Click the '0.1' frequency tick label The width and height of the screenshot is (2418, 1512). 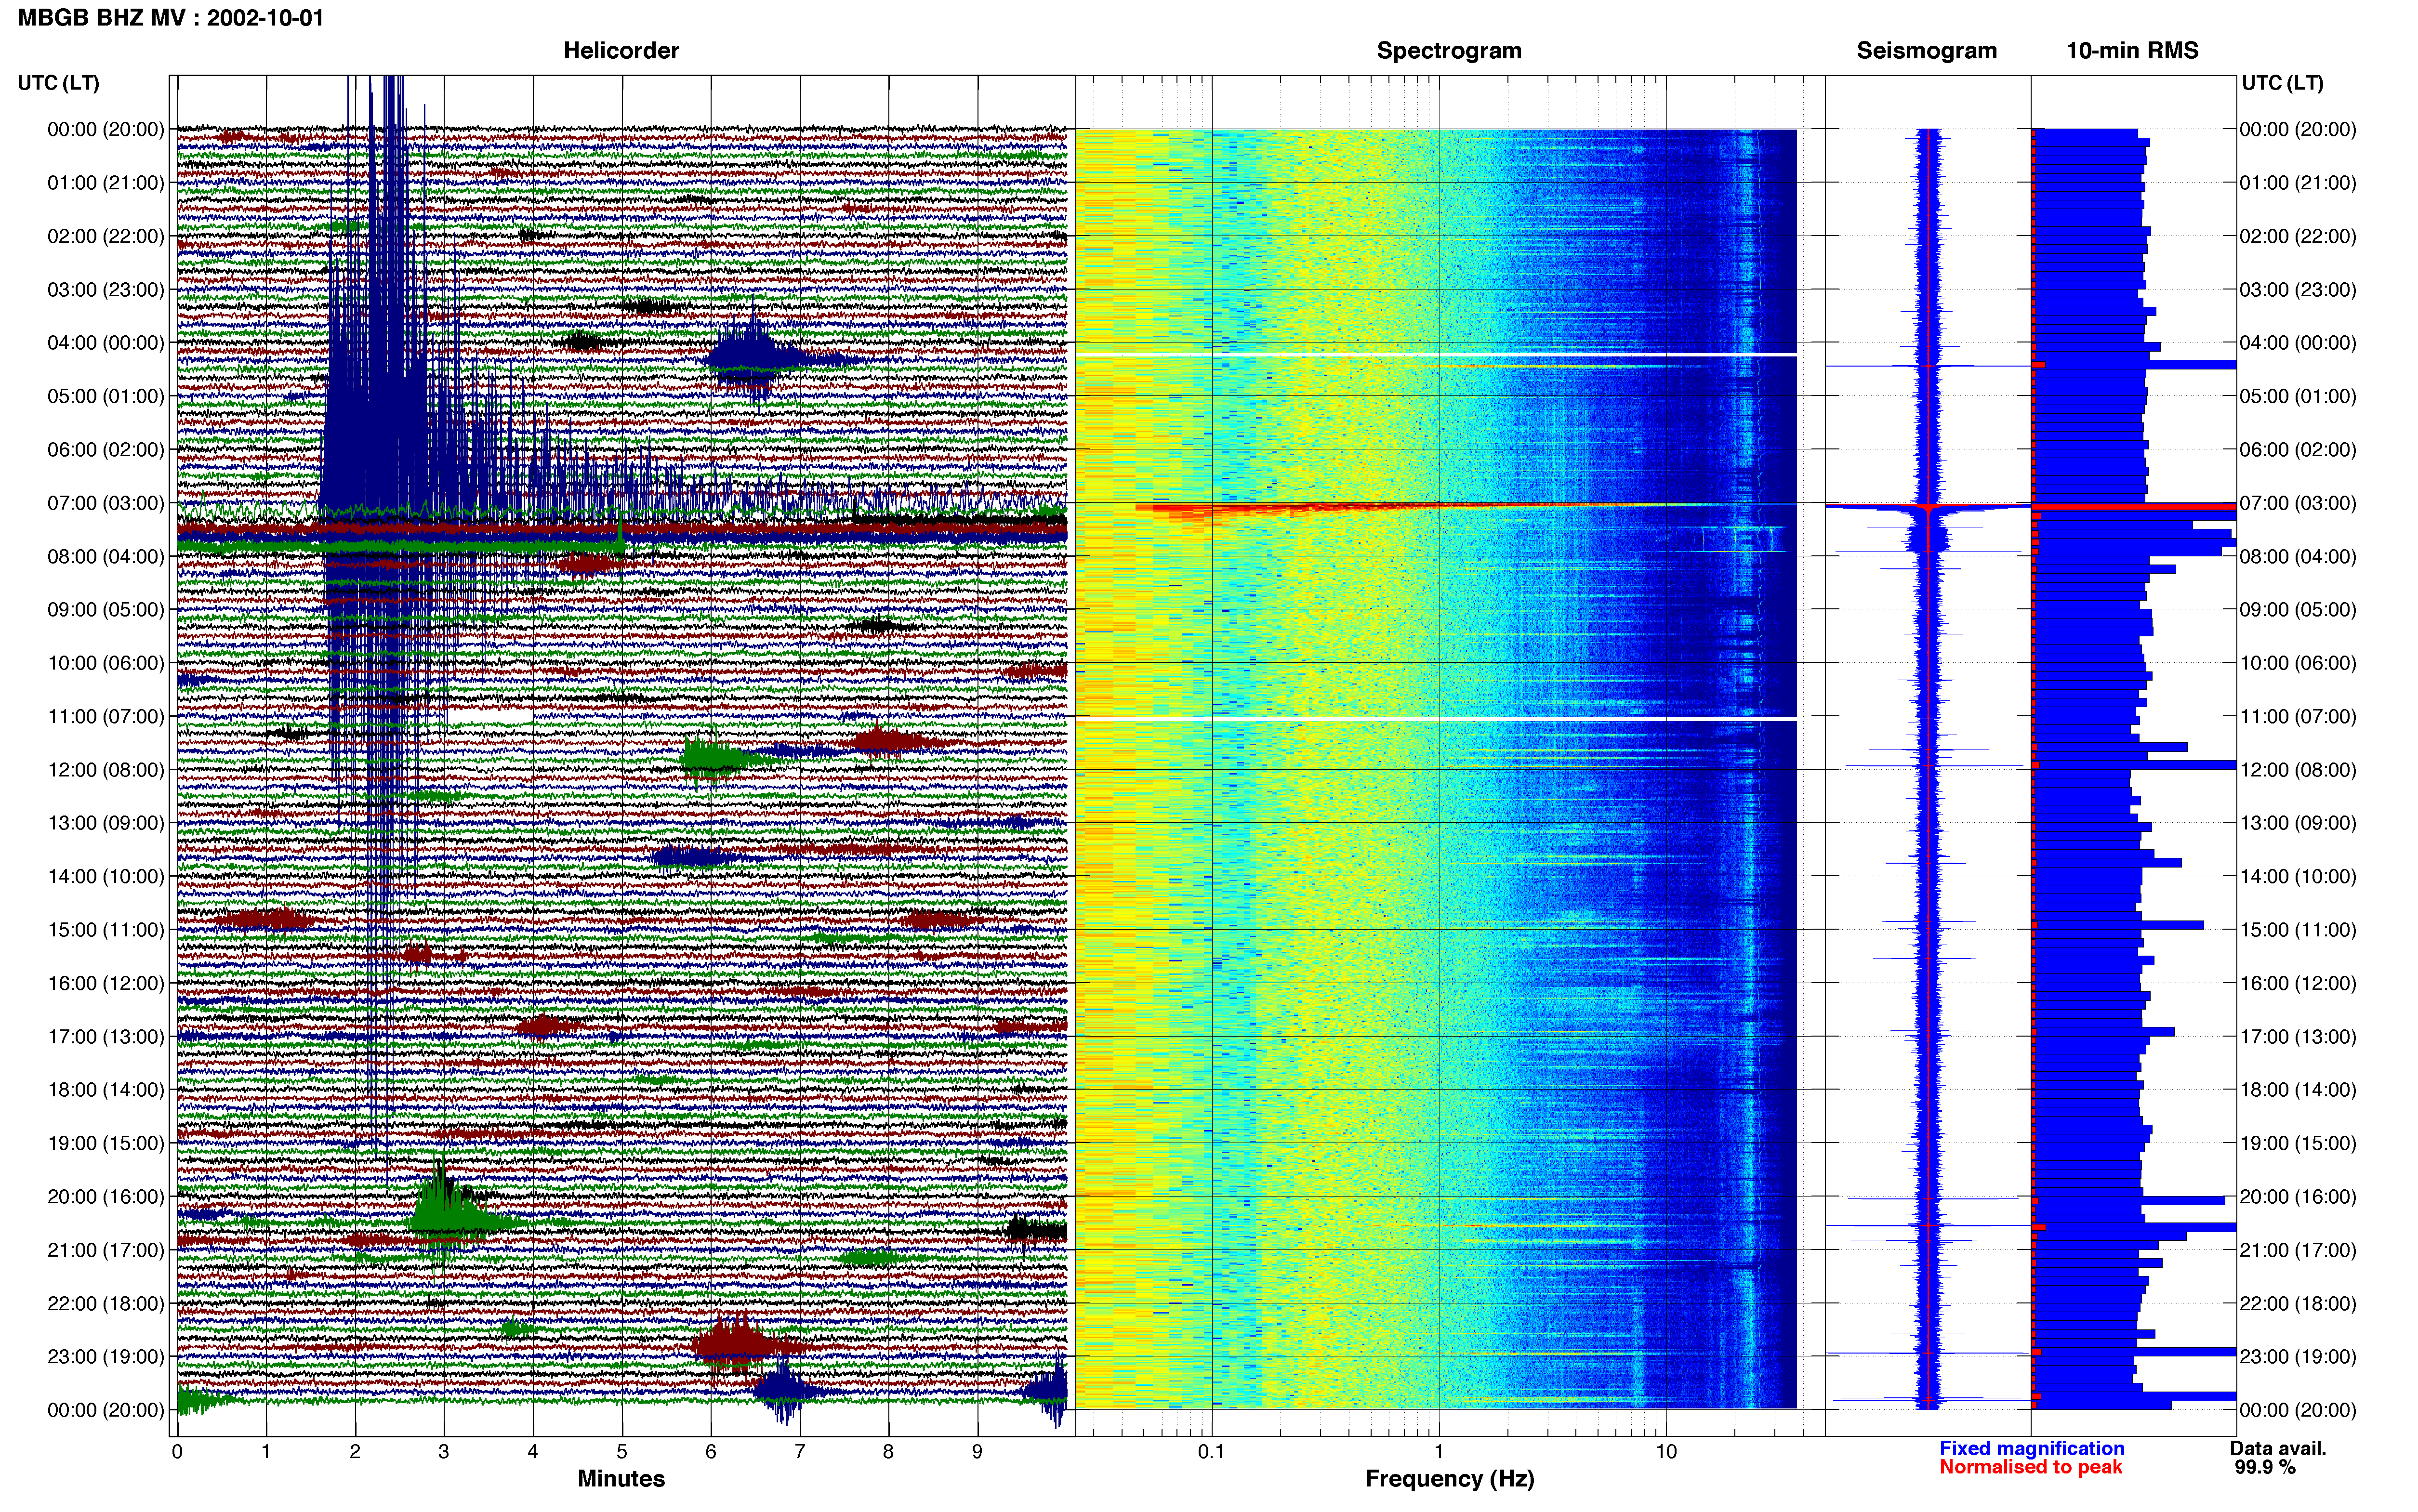coord(1211,1451)
